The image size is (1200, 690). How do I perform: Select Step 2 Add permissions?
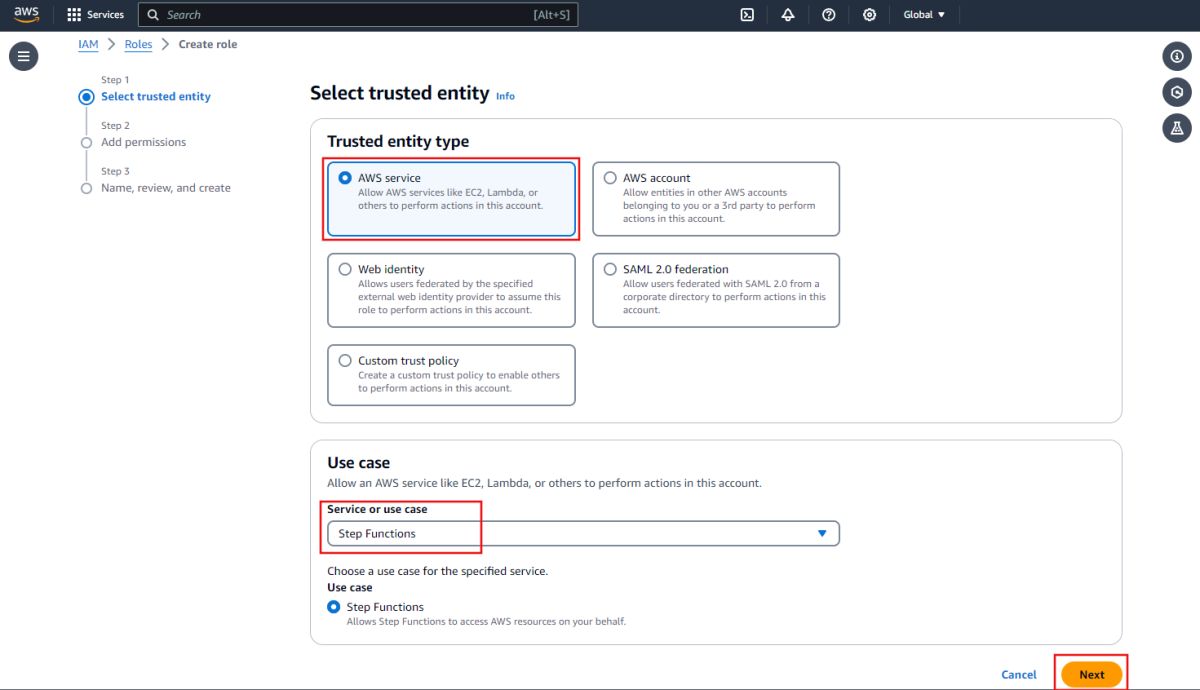click(143, 142)
